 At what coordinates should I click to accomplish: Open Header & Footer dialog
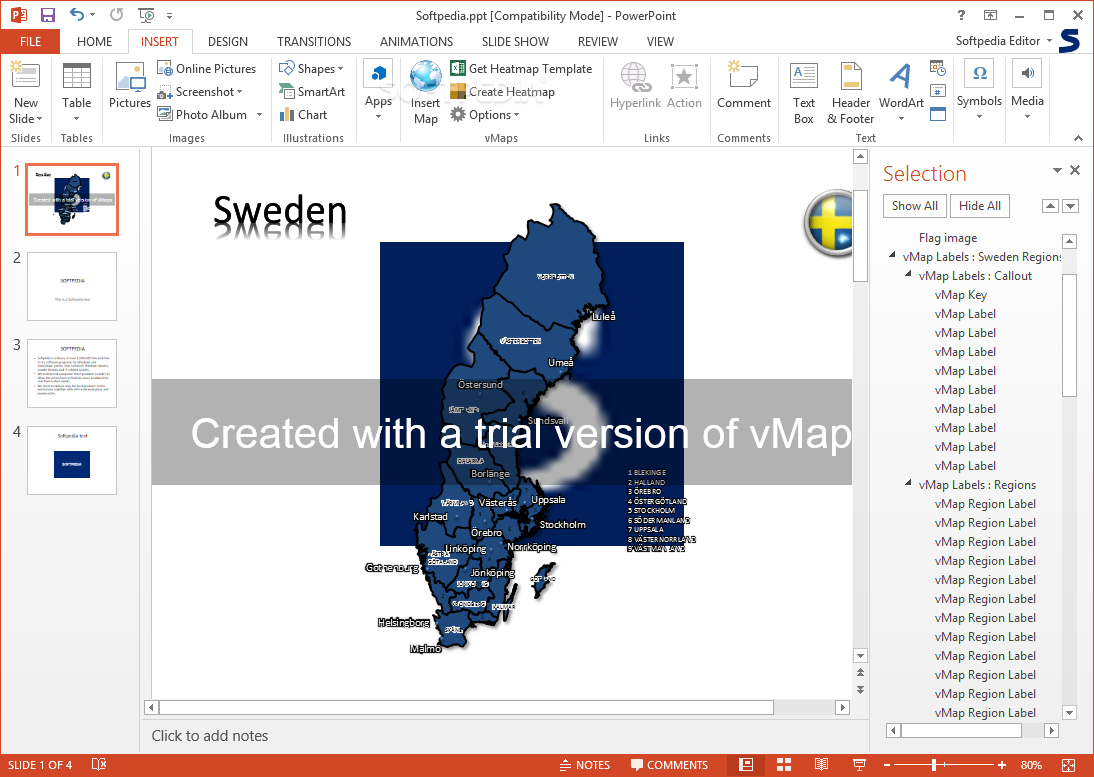851,93
